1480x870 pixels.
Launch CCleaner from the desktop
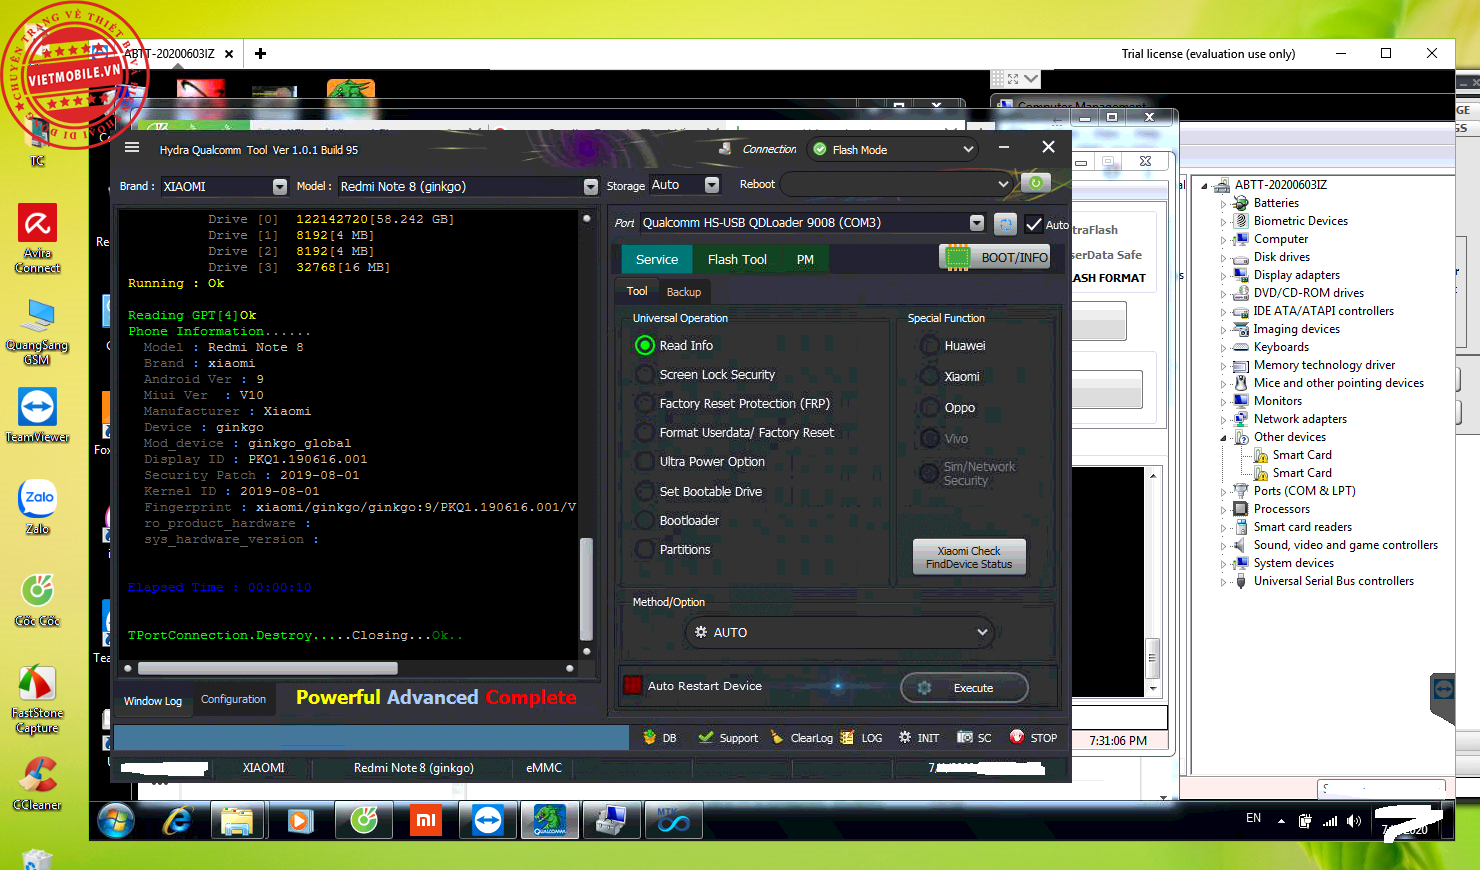[37, 783]
